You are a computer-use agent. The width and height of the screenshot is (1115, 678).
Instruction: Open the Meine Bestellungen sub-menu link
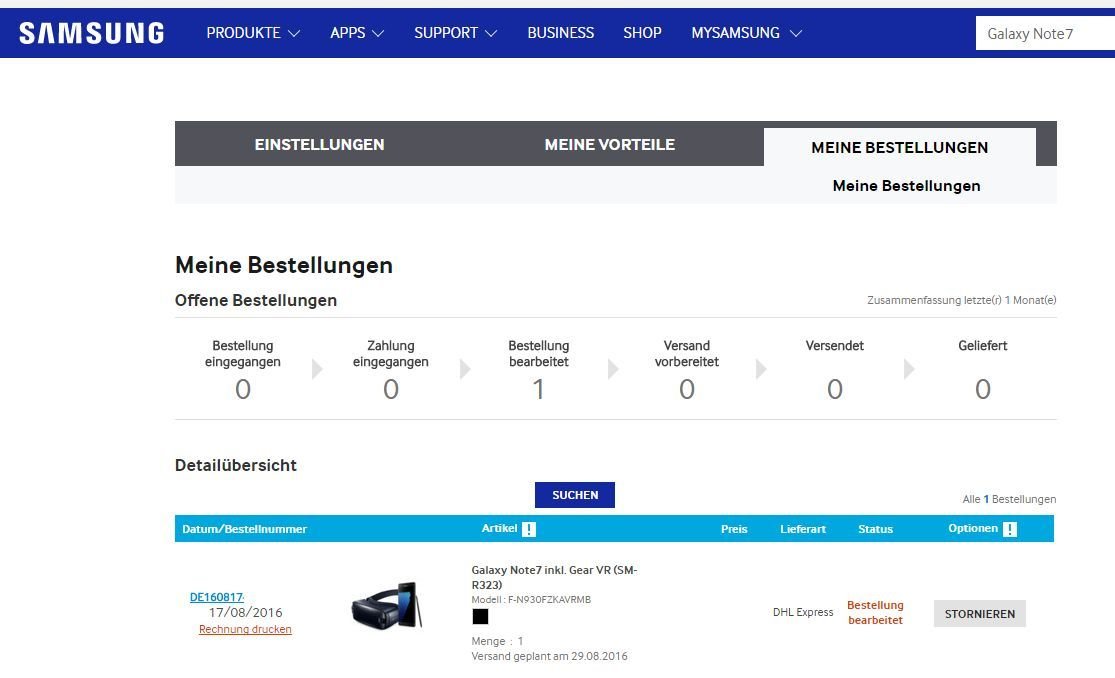tap(907, 186)
